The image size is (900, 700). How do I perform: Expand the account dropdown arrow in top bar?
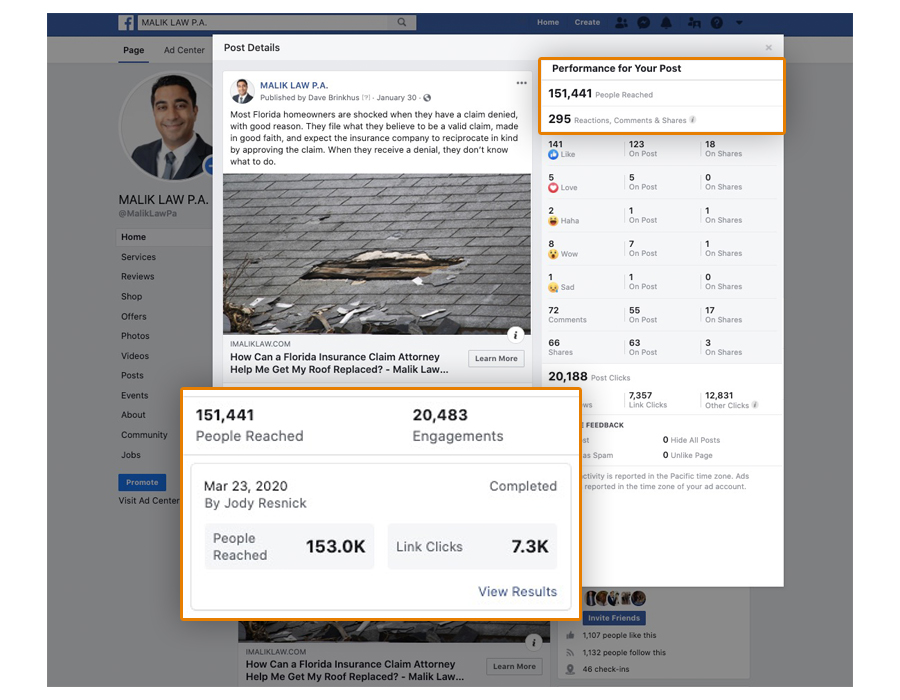point(739,22)
